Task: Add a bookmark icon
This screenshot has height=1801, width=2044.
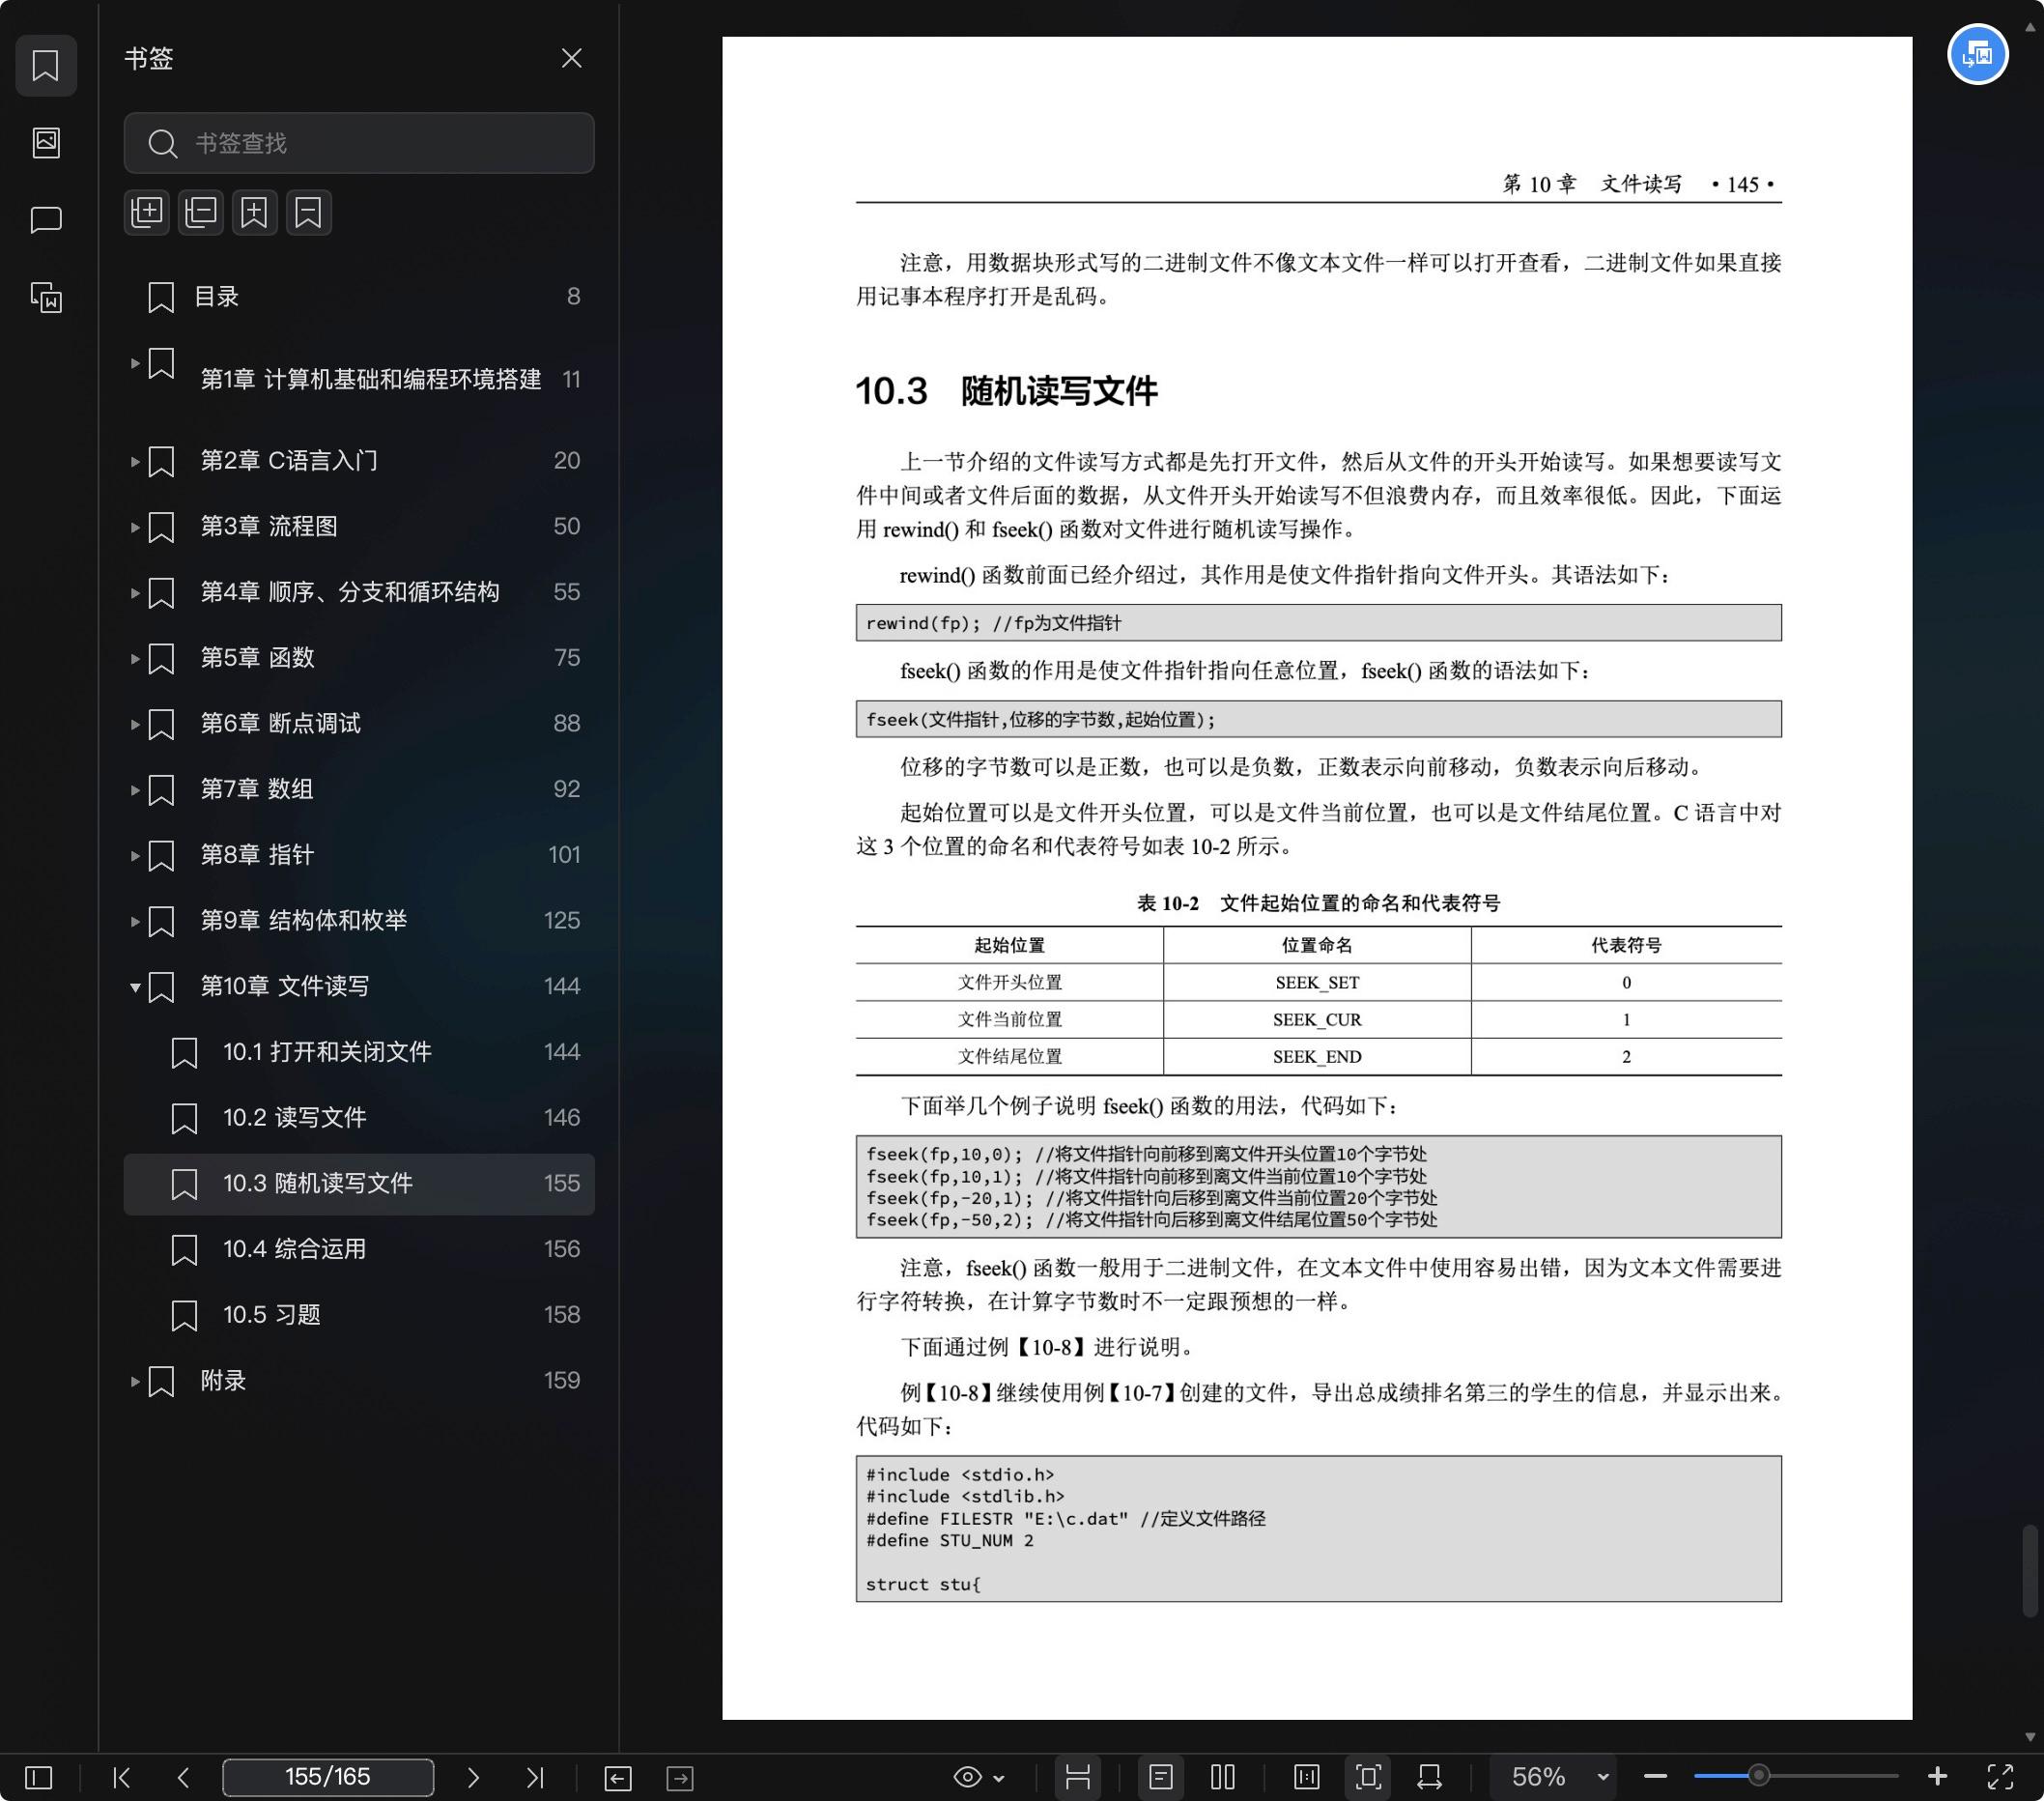Action: coord(254,212)
